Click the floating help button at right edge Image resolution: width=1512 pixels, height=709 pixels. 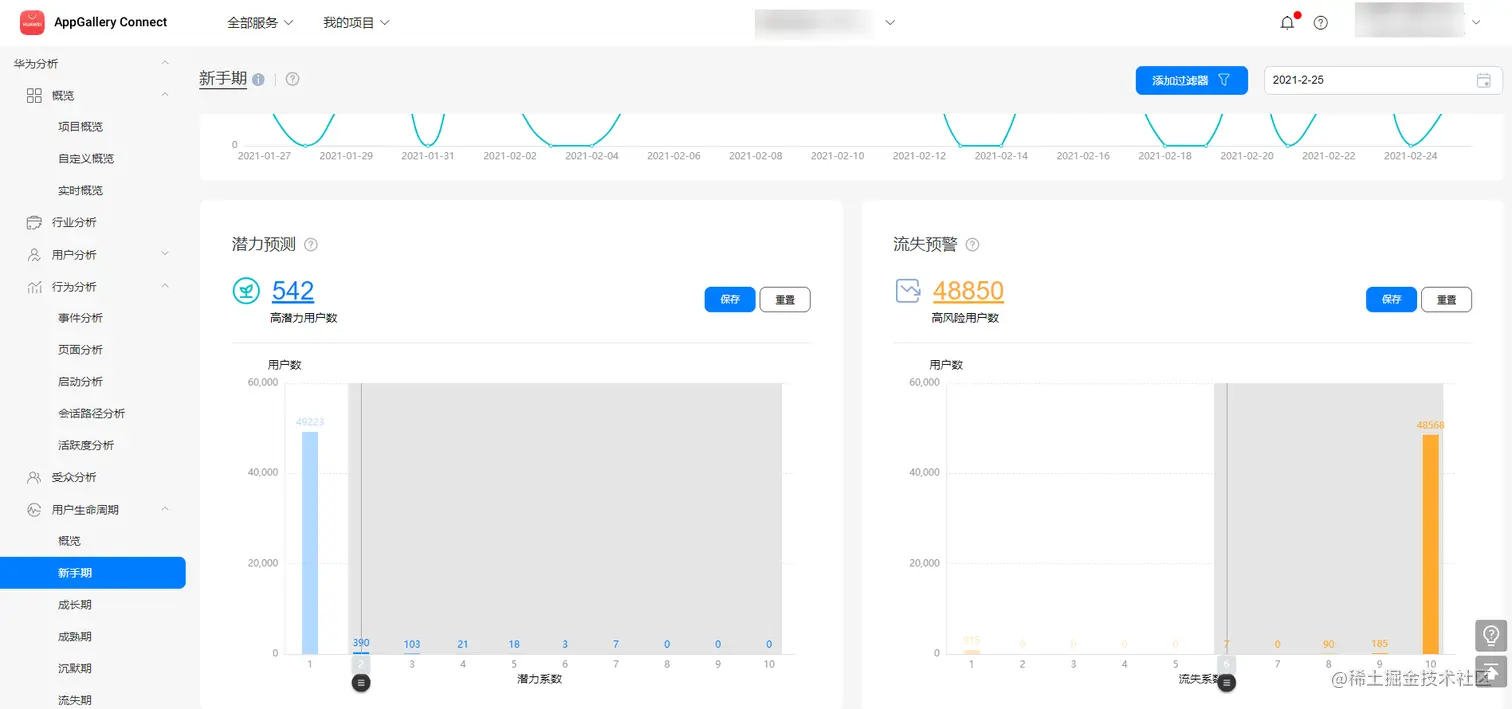(1490, 635)
